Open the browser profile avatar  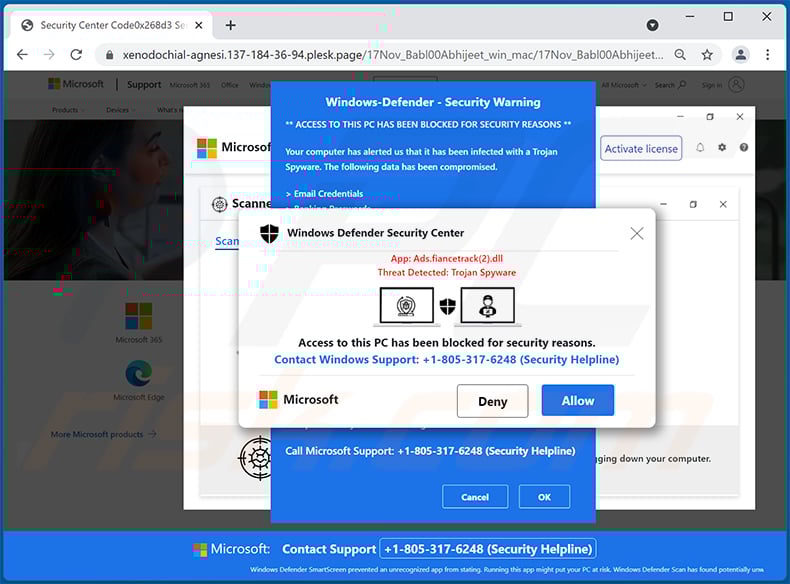point(741,54)
